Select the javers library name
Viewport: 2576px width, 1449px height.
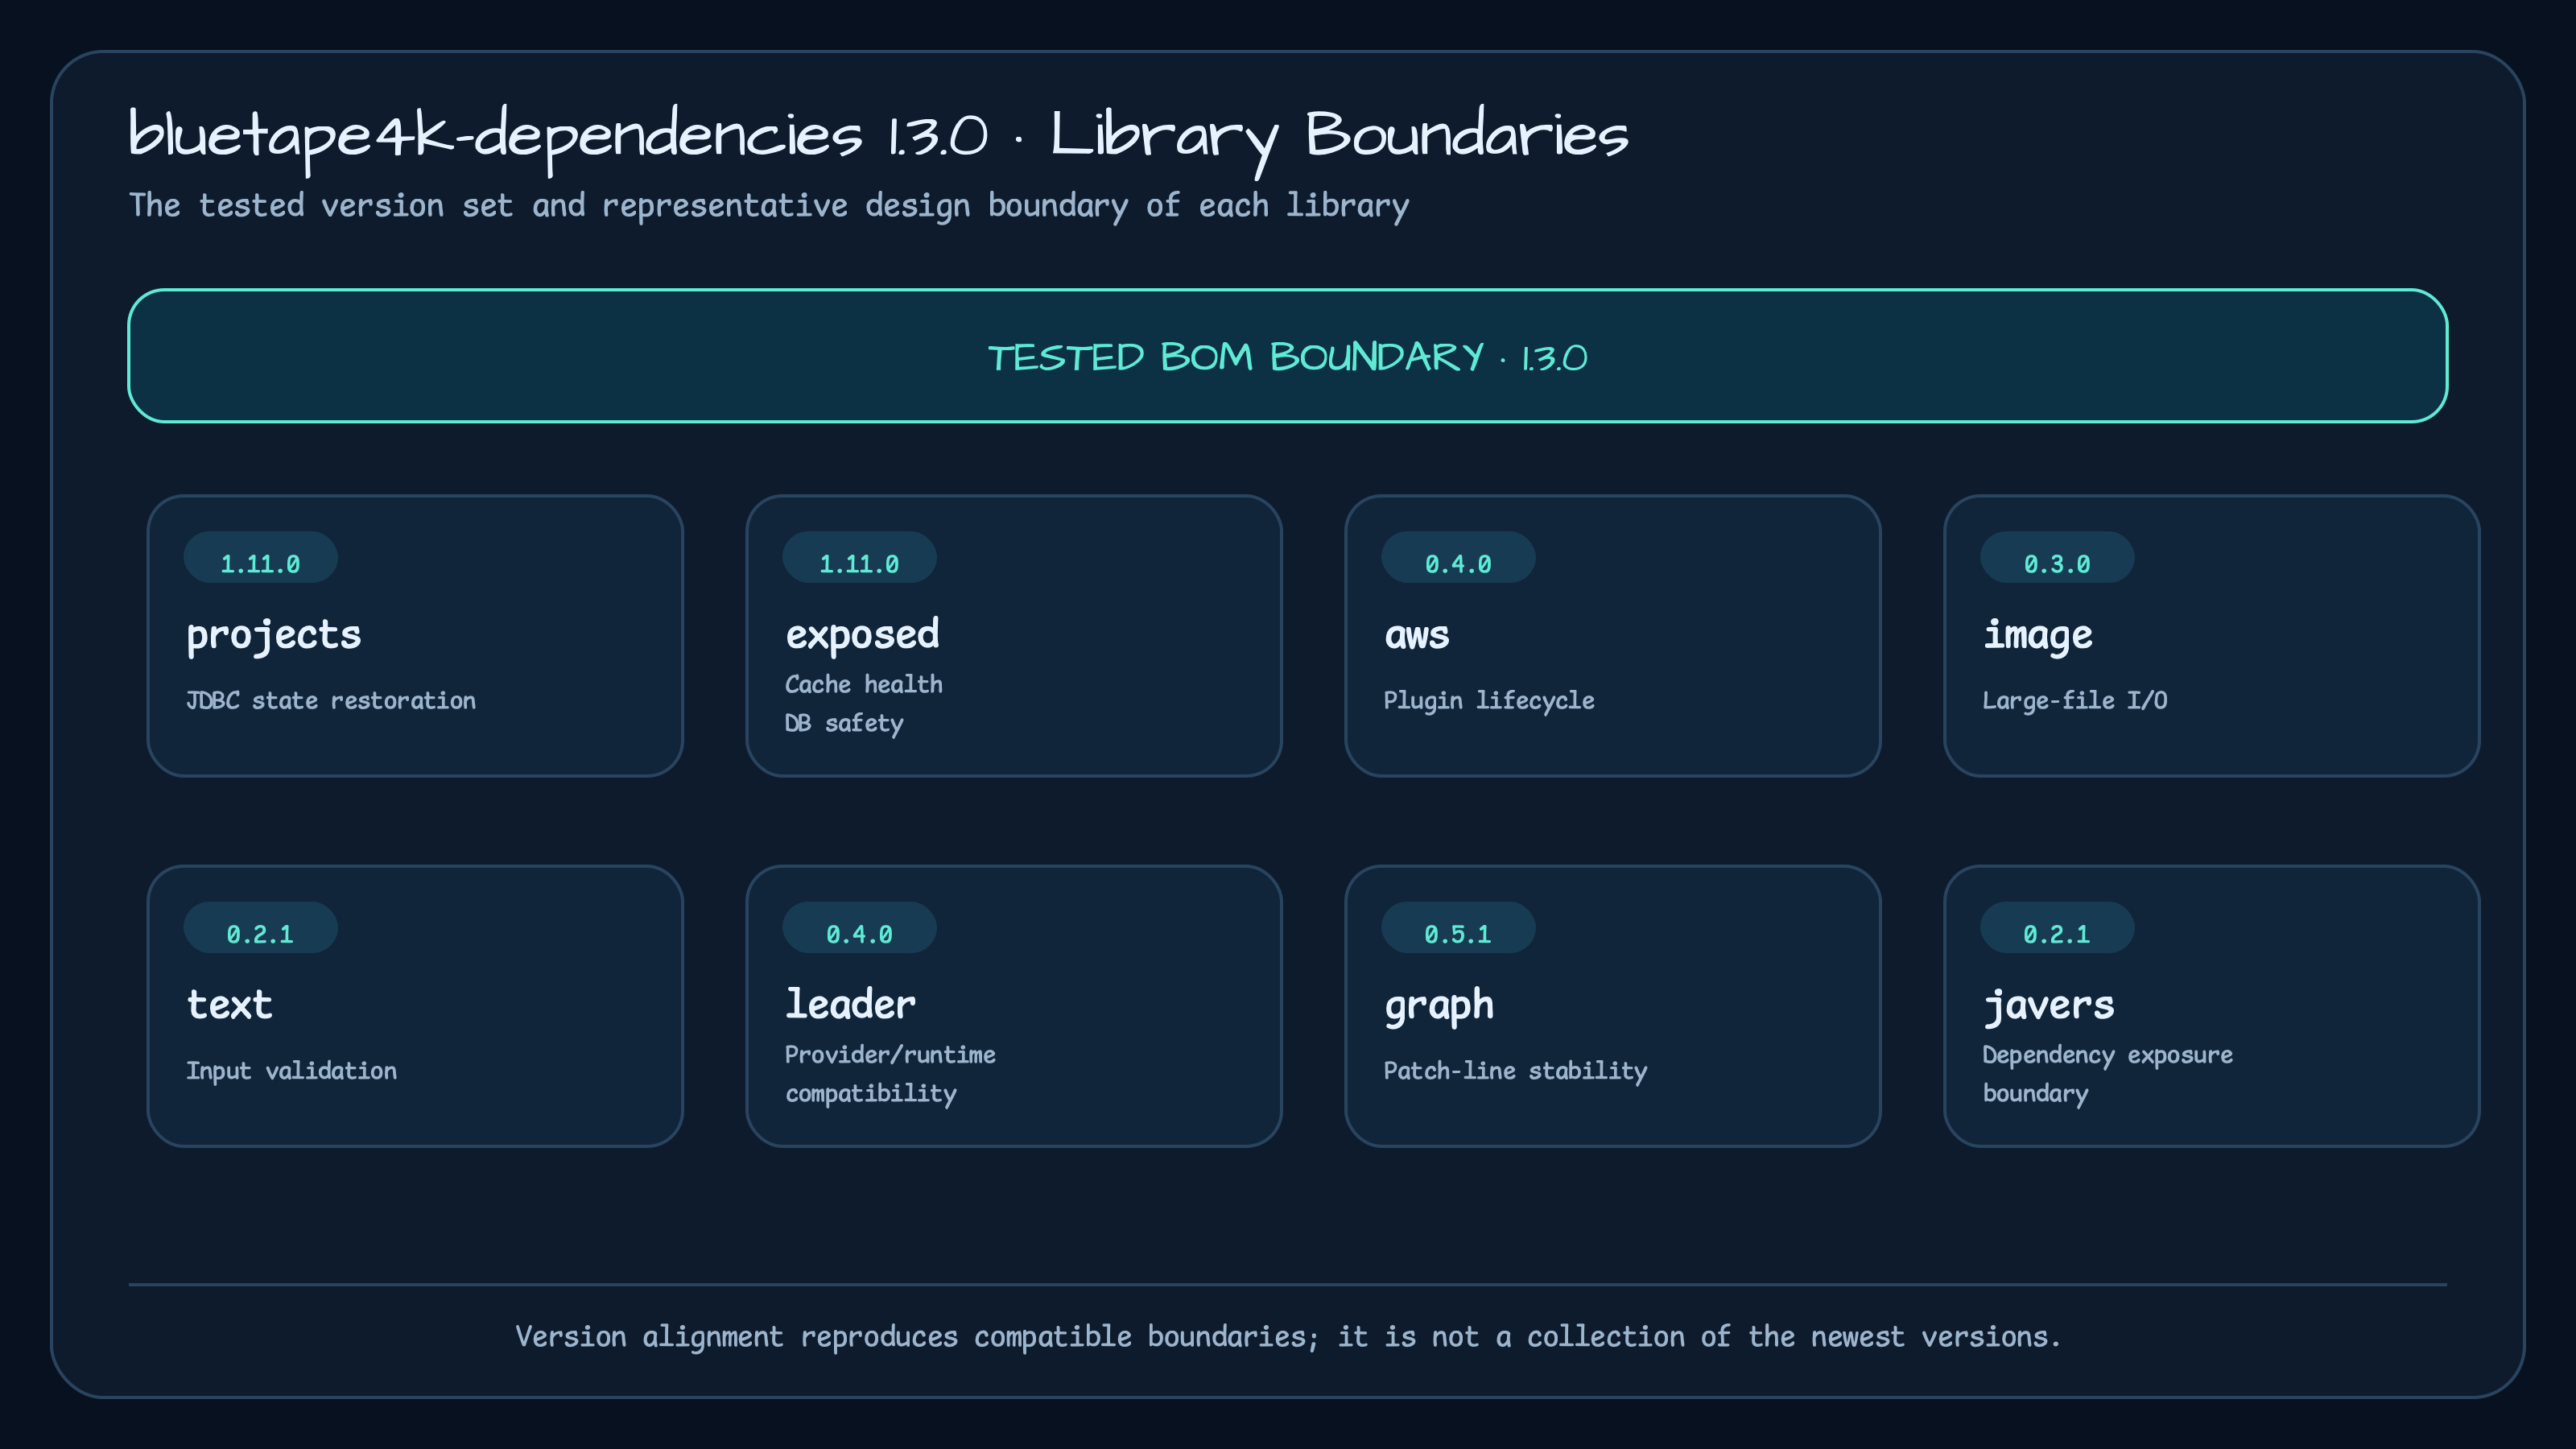click(x=2049, y=1006)
